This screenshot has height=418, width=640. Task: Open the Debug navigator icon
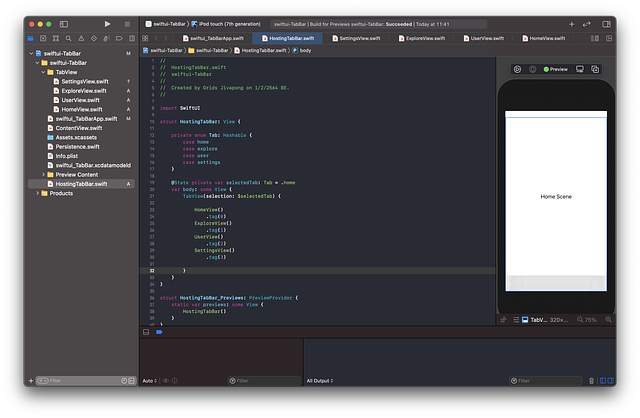pos(107,38)
